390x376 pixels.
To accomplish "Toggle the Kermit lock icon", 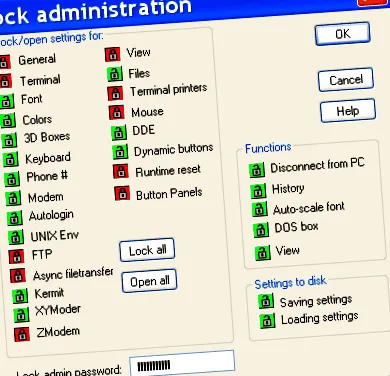I will click(x=20, y=296).
